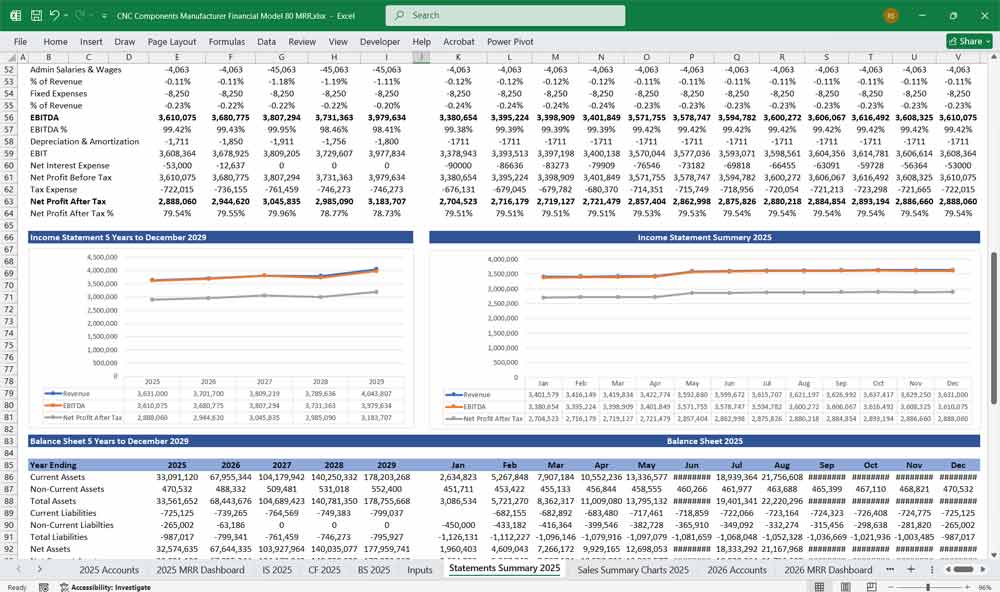
Task: Select column E header
Action: pyautogui.click(x=177, y=57)
